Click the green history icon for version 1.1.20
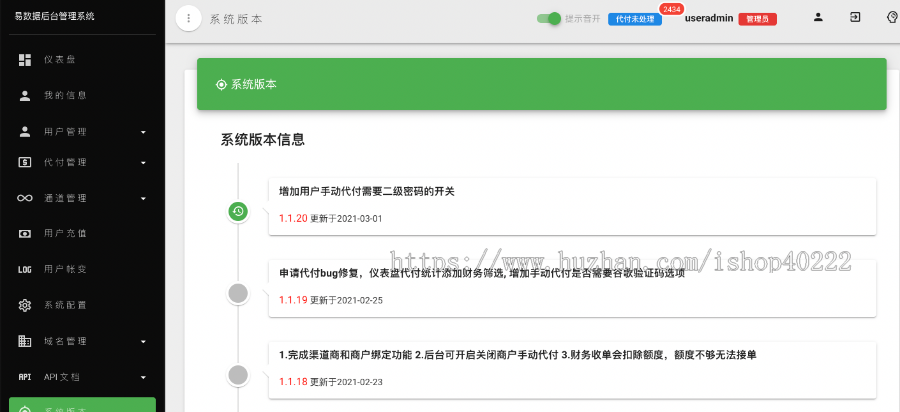Viewport: 900px width, 412px height. (238, 211)
